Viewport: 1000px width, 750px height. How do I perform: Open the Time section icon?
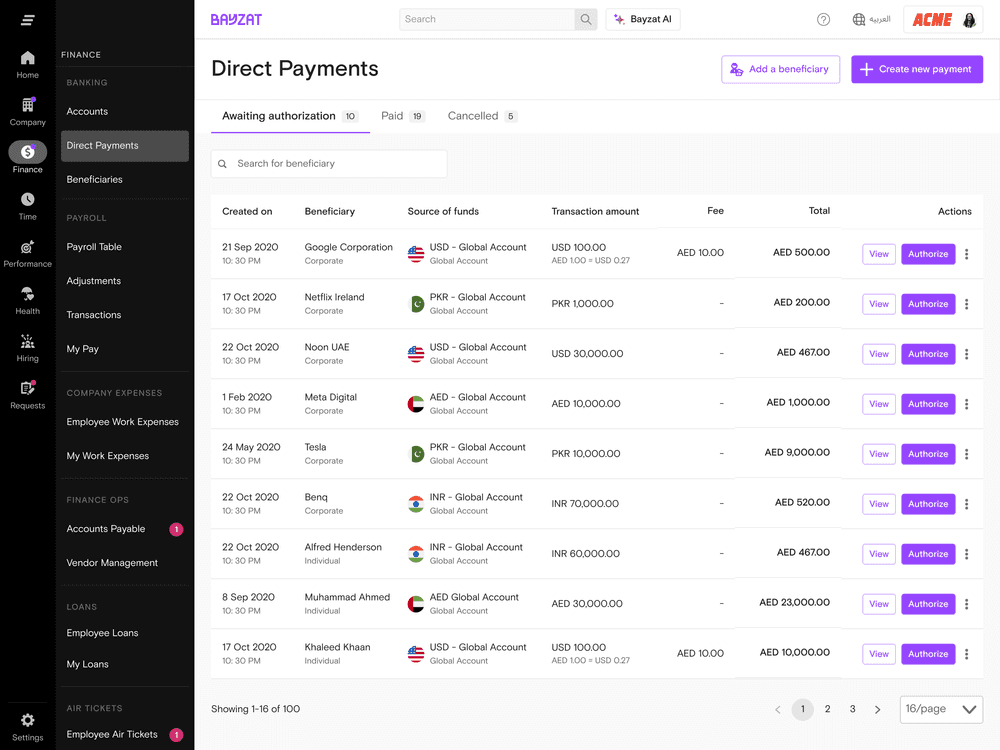[27, 207]
